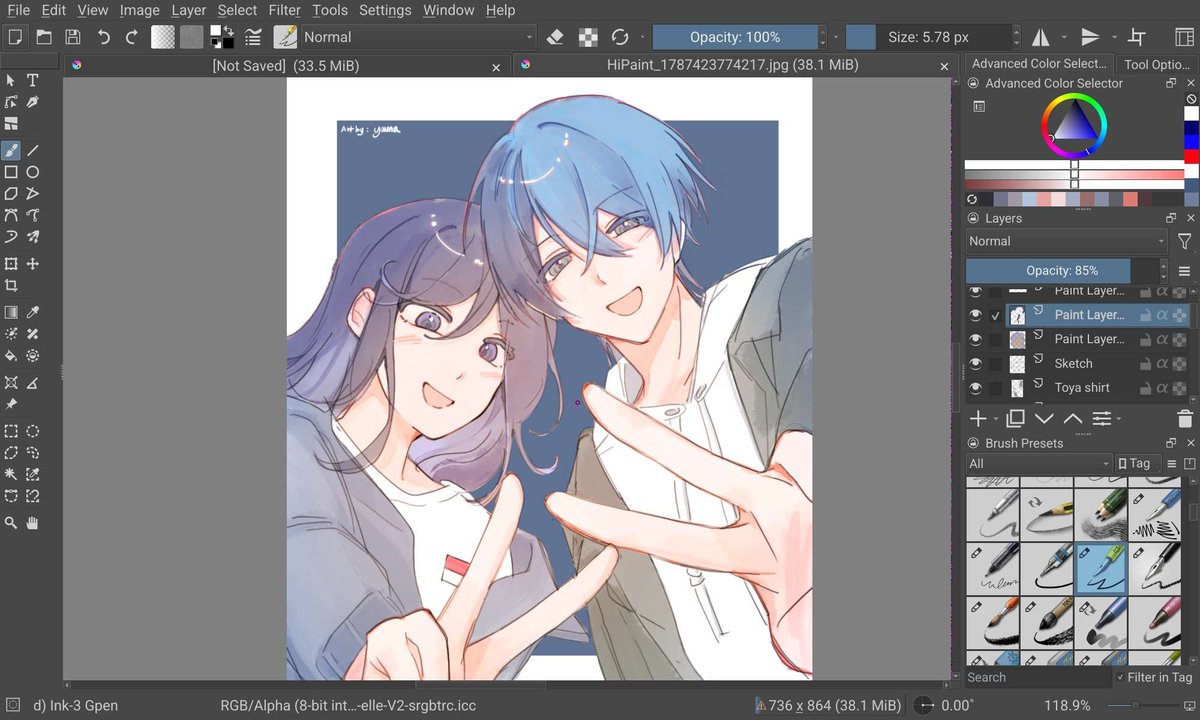Image resolution: width=1200 pixels, height=720 pixels.
Task: Switch to the Tool Options docker tab
Action: pyautogui.click(x=1156, y=64)
